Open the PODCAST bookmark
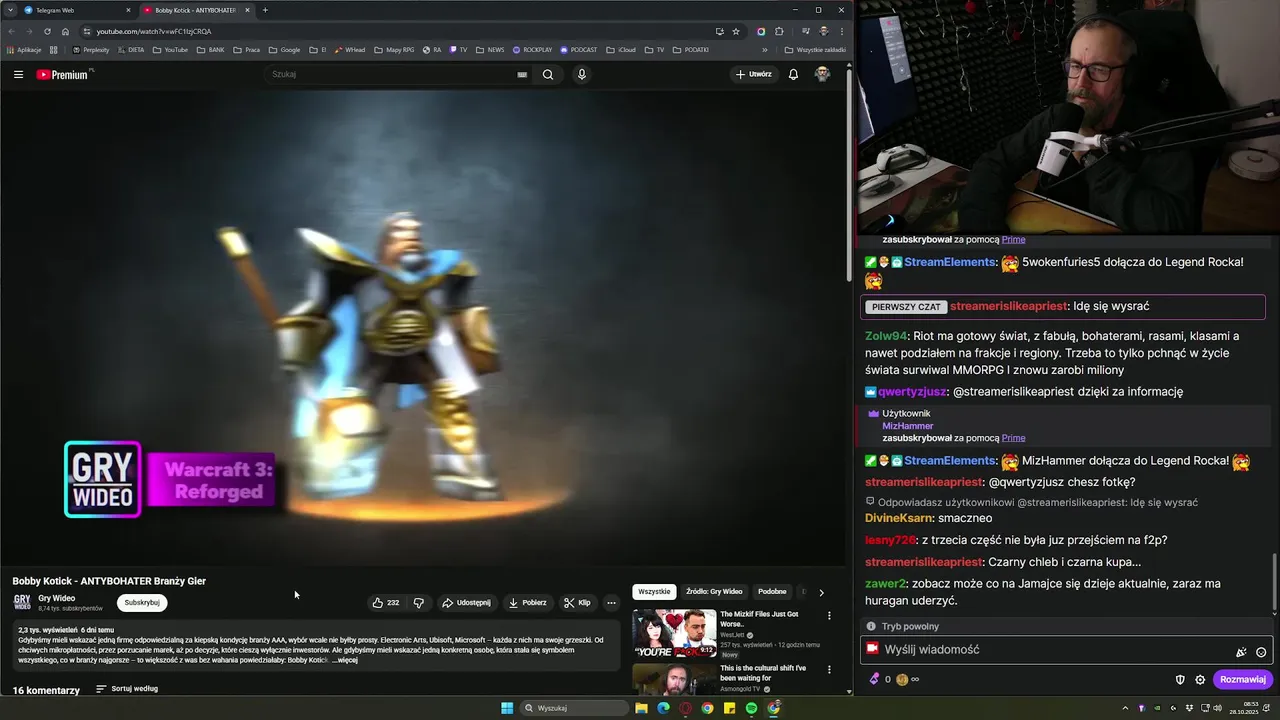The height and width of the screenshot is (720, 1280). 579,49
